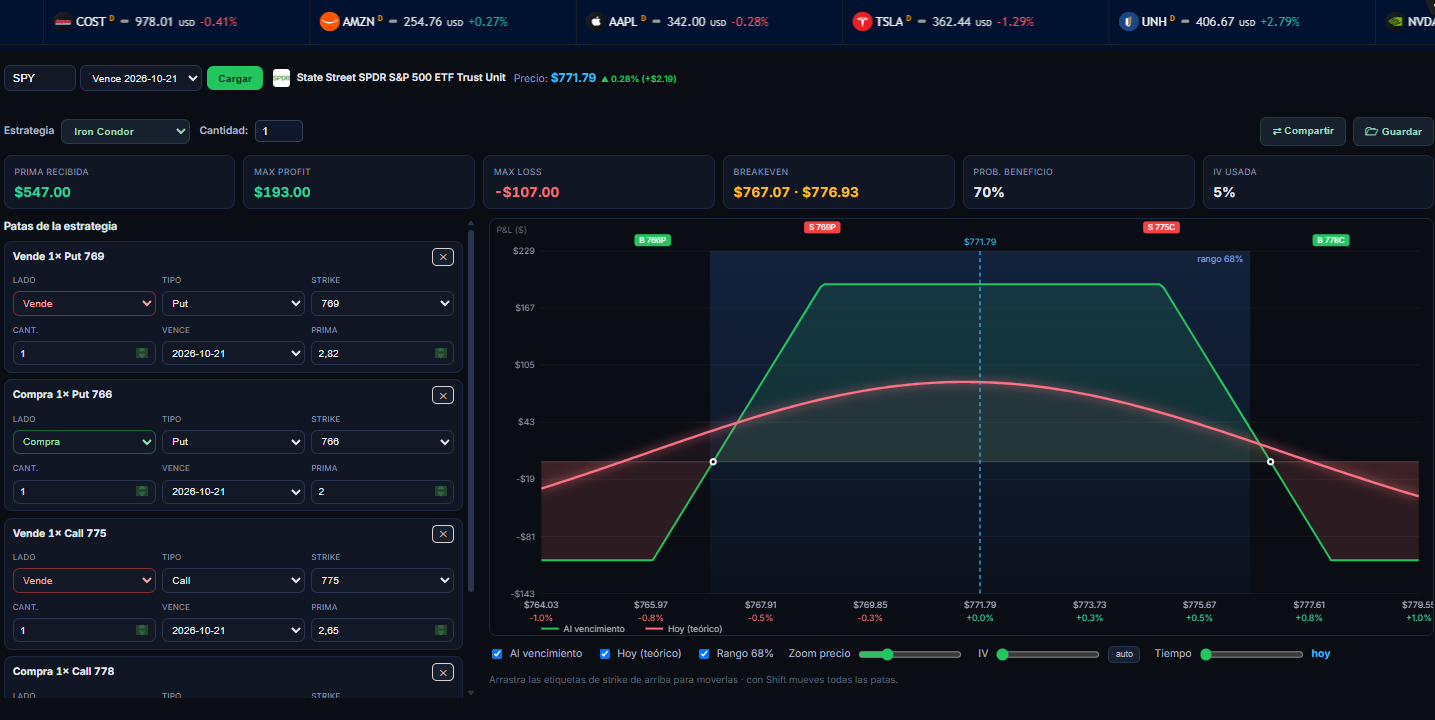This screenshot has width=1435, height=720.
Task: Remove the Compra 1× Put 766 leg
Action: click(443, 395)
